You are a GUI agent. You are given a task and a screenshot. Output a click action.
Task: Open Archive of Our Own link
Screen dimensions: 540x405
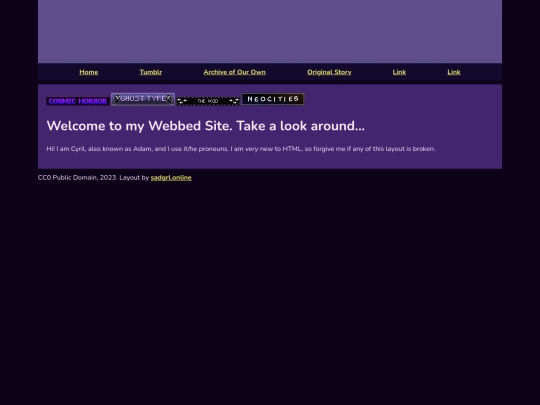[x=235, y=72]
